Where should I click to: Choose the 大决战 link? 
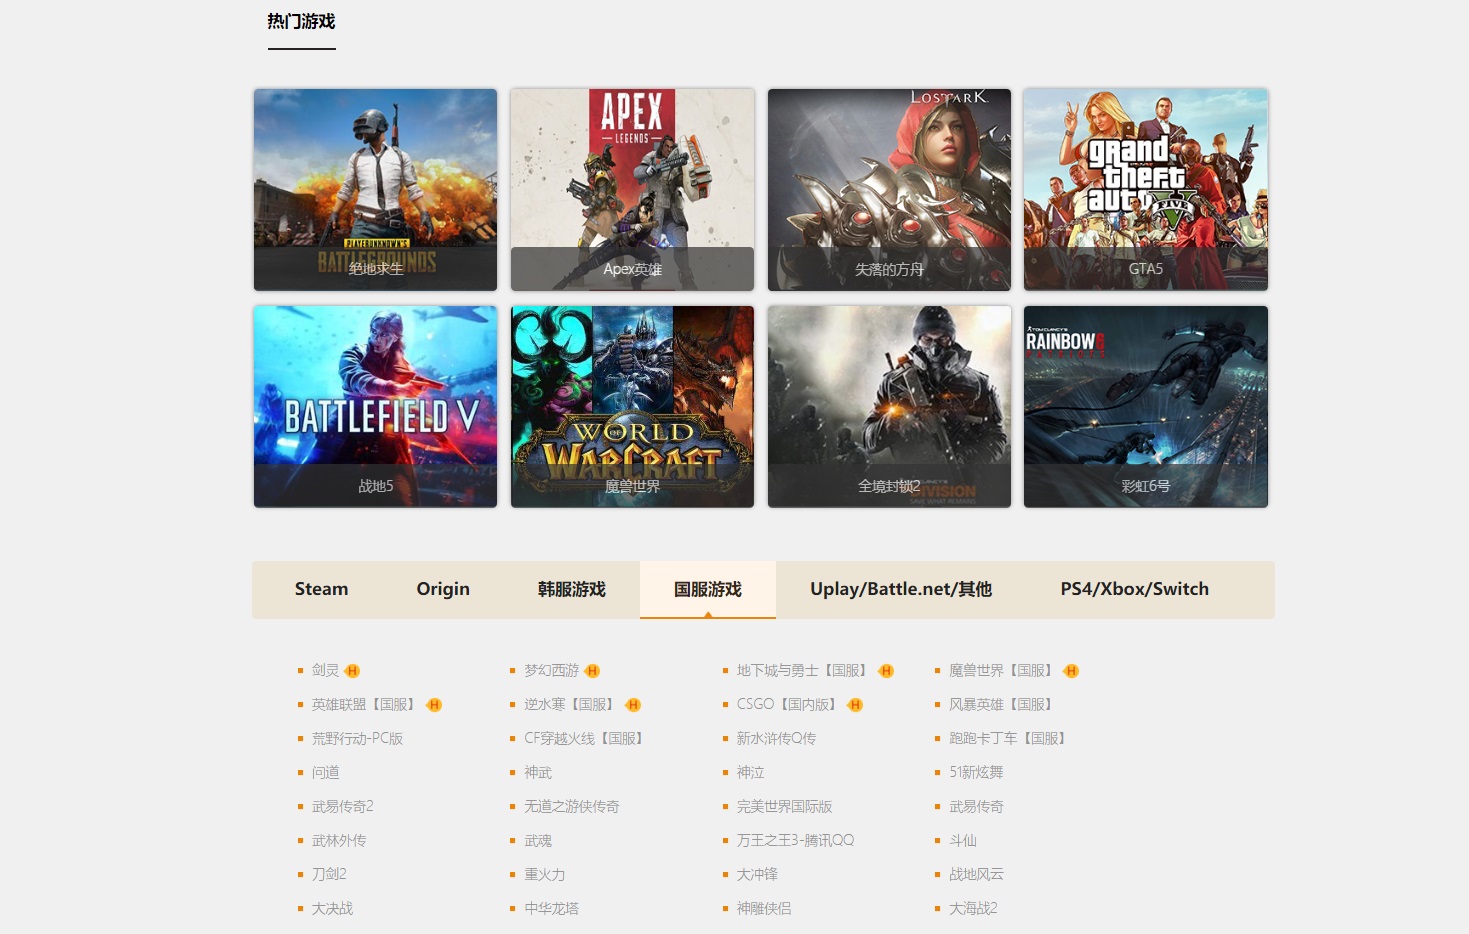tap(332, 908)
